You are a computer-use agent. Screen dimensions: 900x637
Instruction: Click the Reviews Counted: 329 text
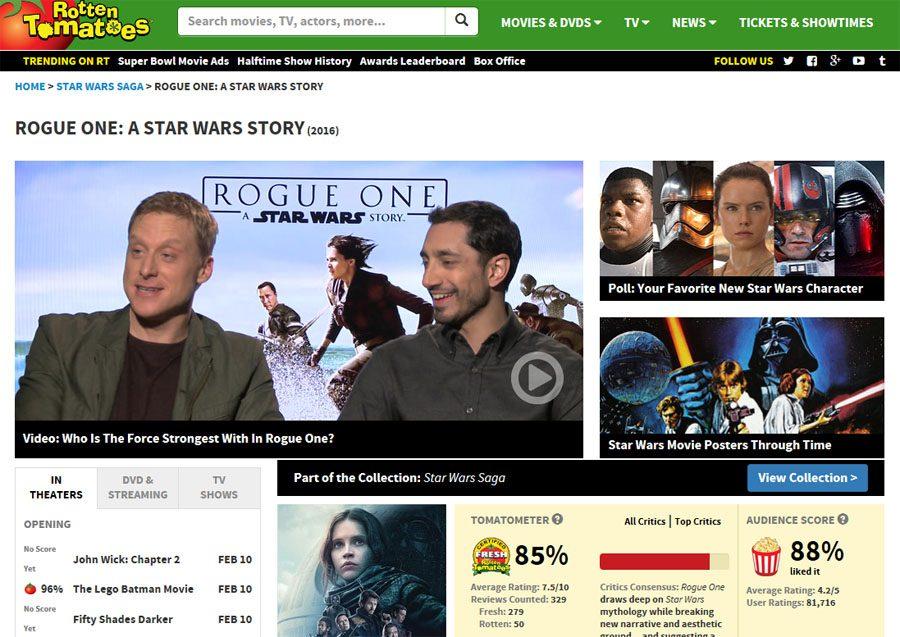point(518,599)
